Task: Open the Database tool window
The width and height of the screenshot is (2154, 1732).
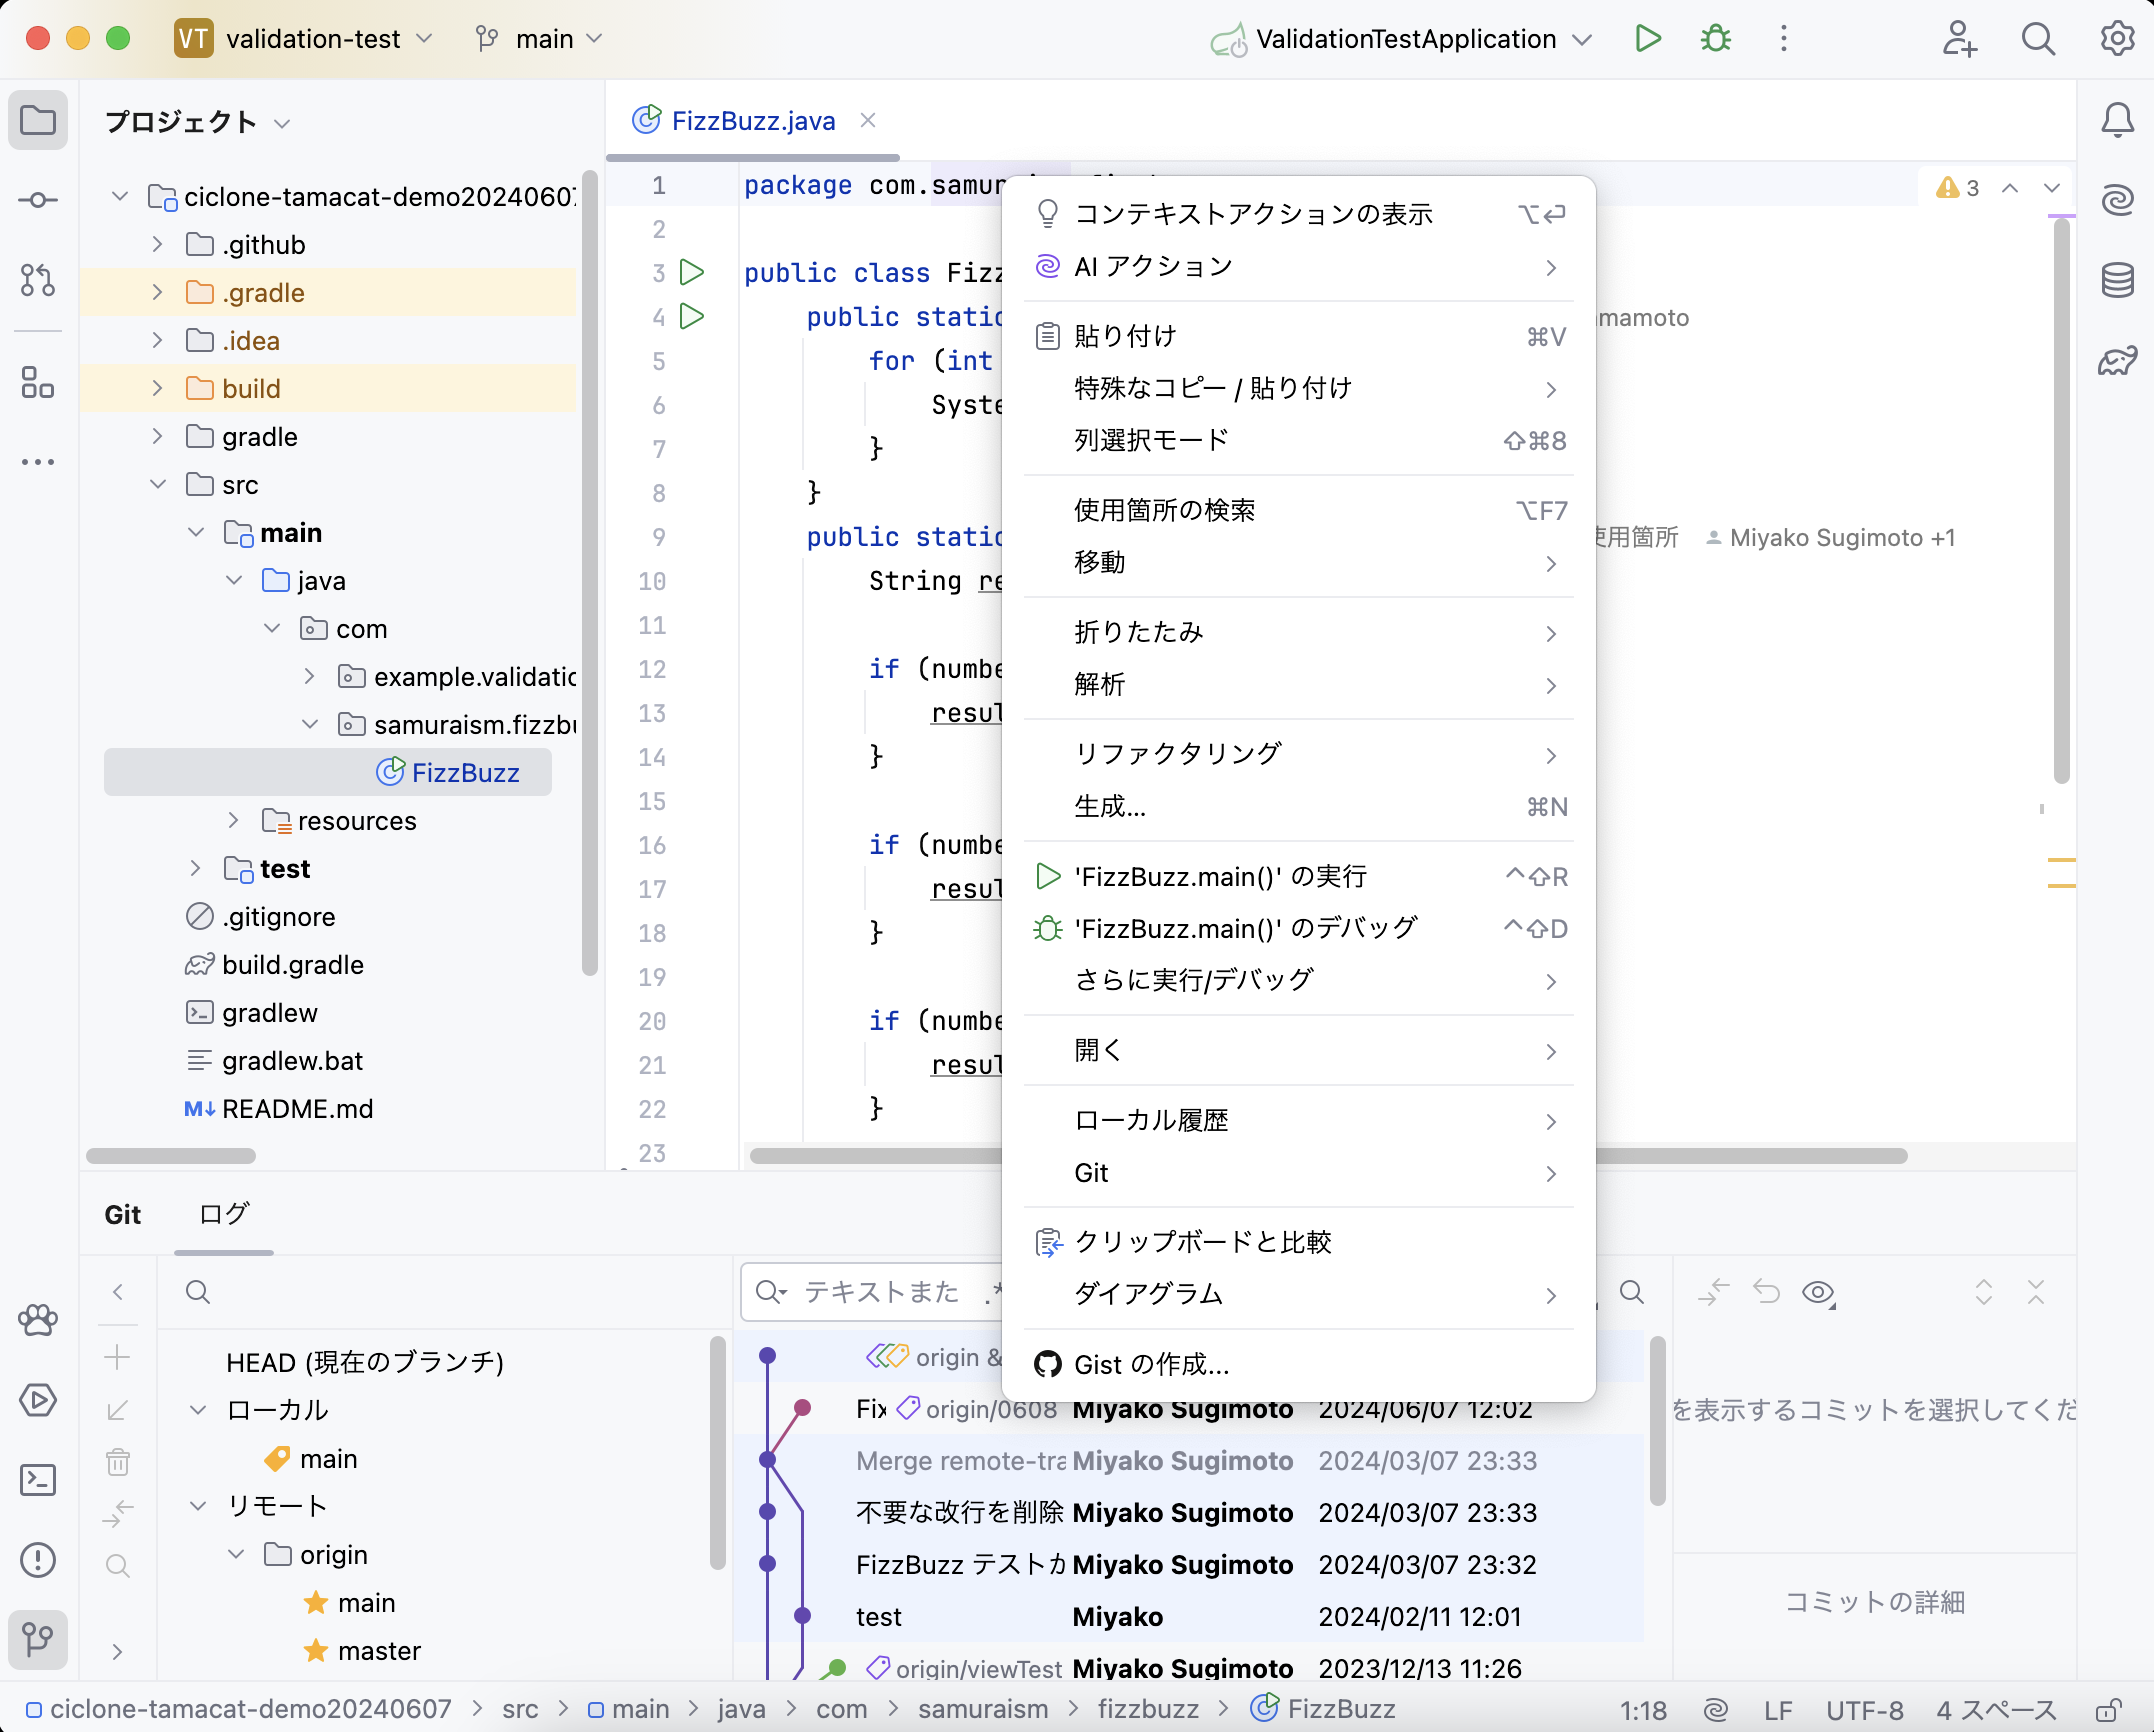Action: [x=2117, y=280]
